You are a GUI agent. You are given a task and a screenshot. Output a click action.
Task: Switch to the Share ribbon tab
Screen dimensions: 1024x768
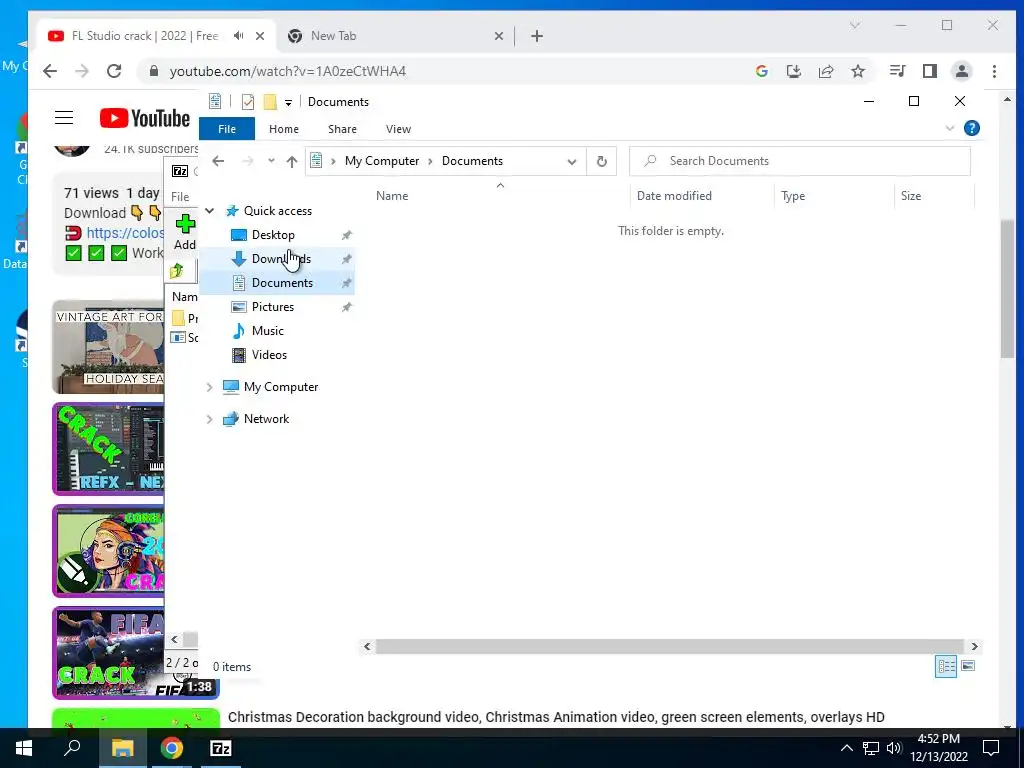342,129
